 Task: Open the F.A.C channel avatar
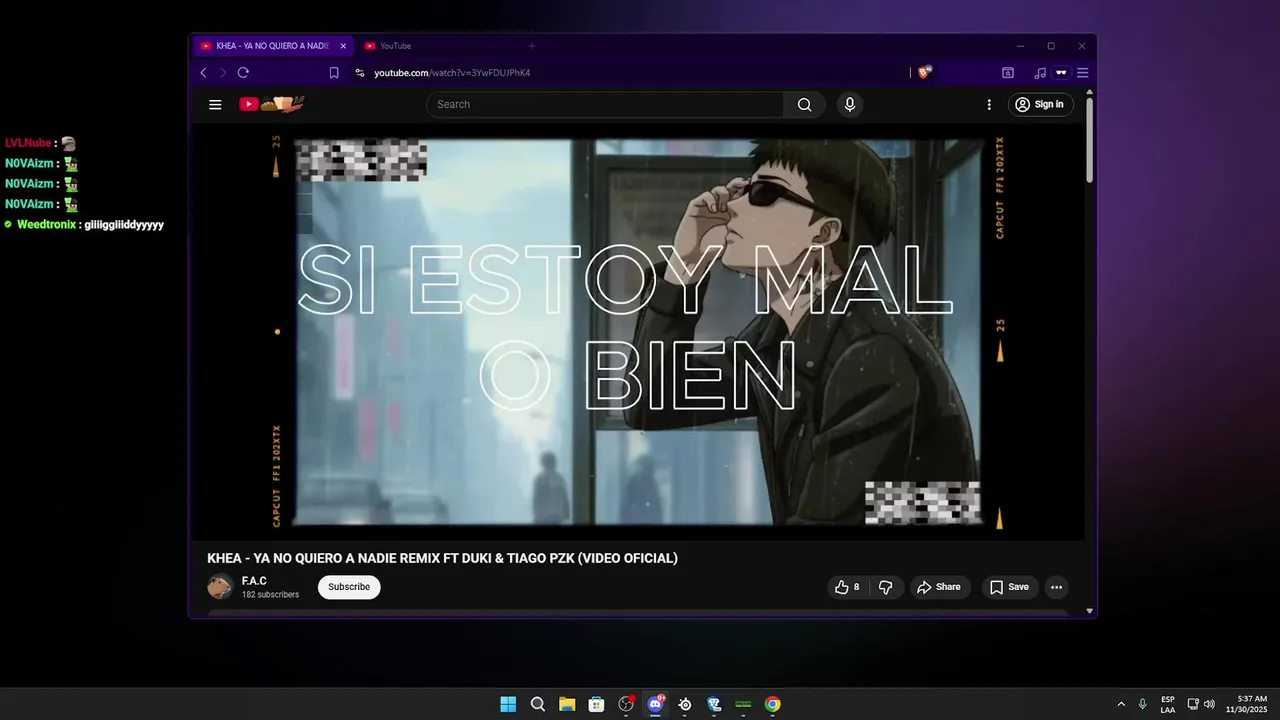[x=220, y=587]
